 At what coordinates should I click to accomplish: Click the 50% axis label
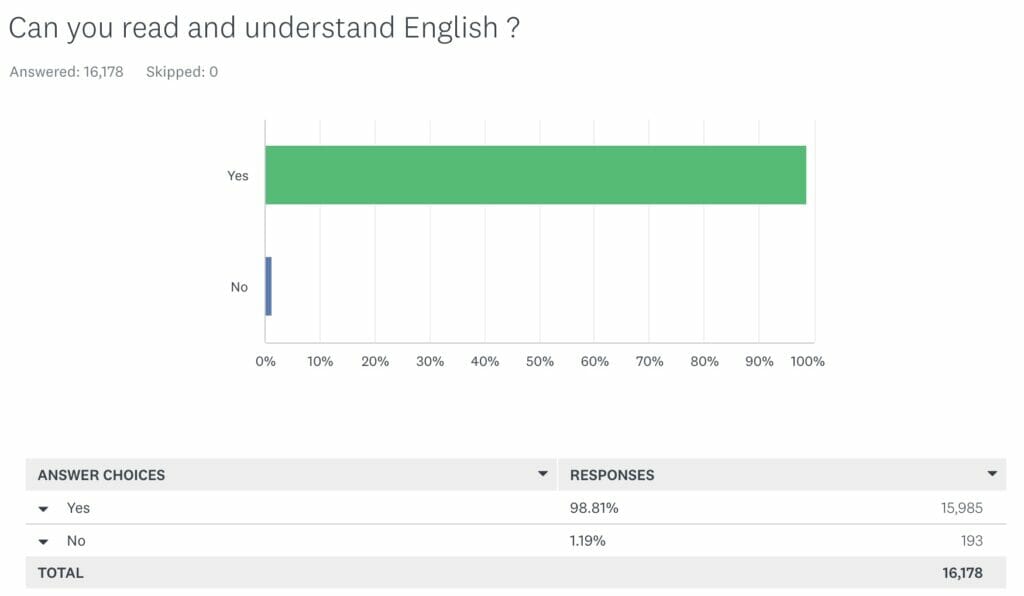539,361
